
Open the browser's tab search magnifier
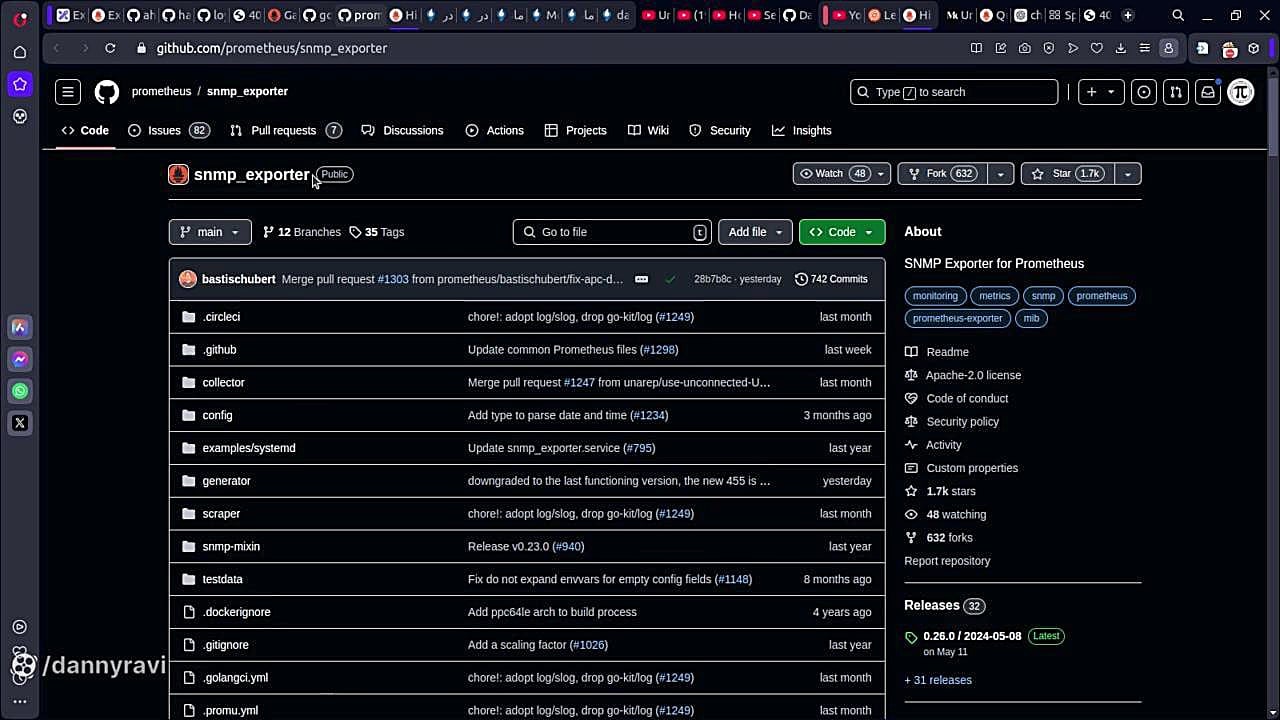(x=1178, y=15)
